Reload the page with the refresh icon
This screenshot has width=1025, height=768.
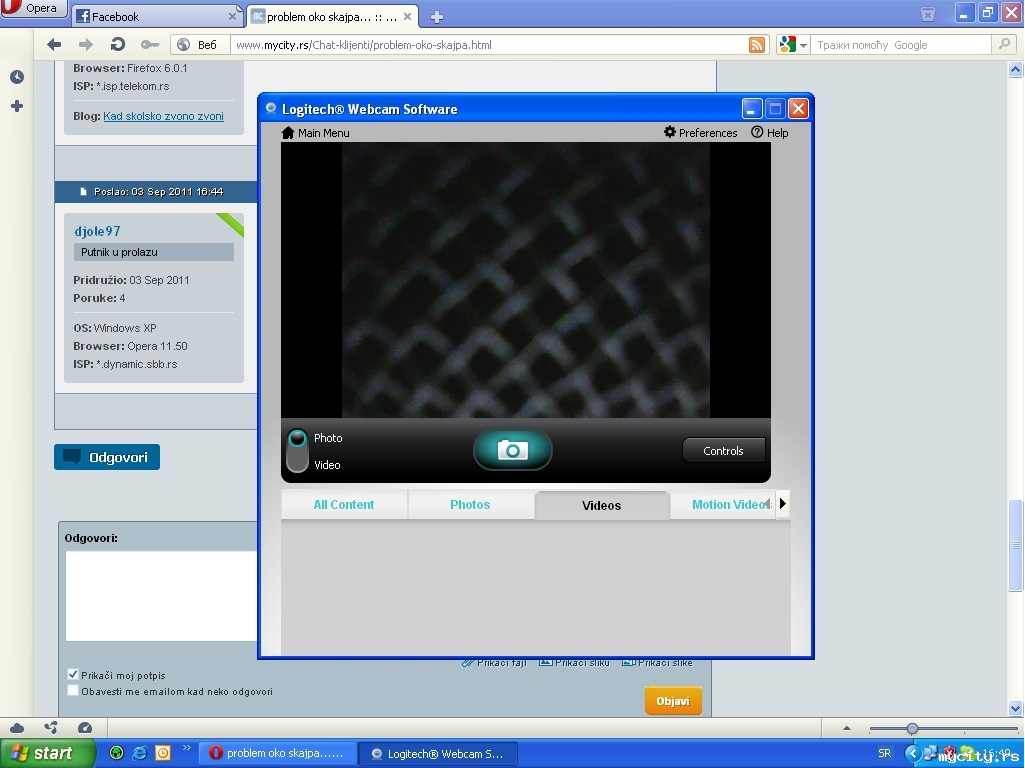click(118, 44)
